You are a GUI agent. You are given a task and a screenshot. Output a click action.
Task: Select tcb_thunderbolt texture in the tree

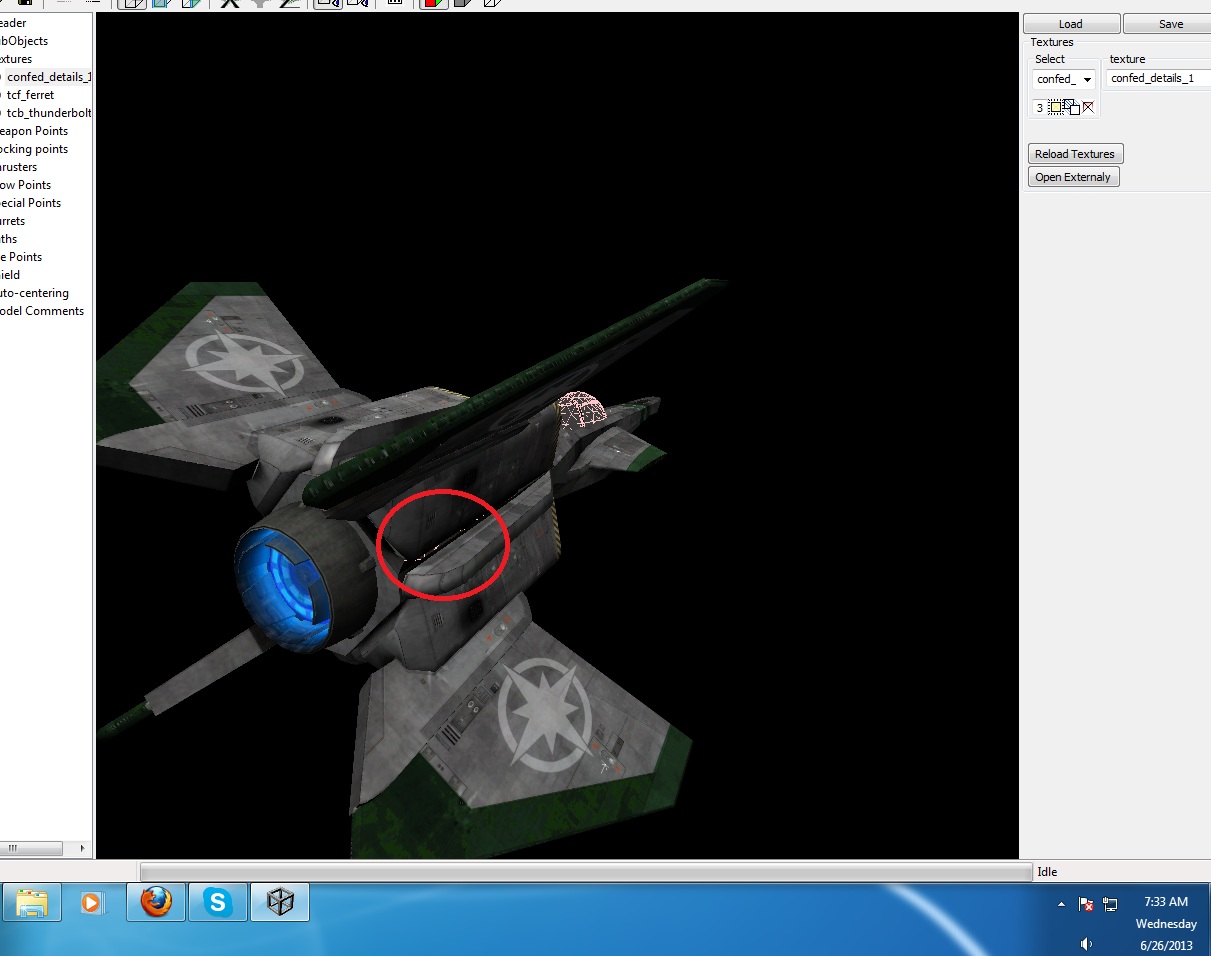click(48, 113)
